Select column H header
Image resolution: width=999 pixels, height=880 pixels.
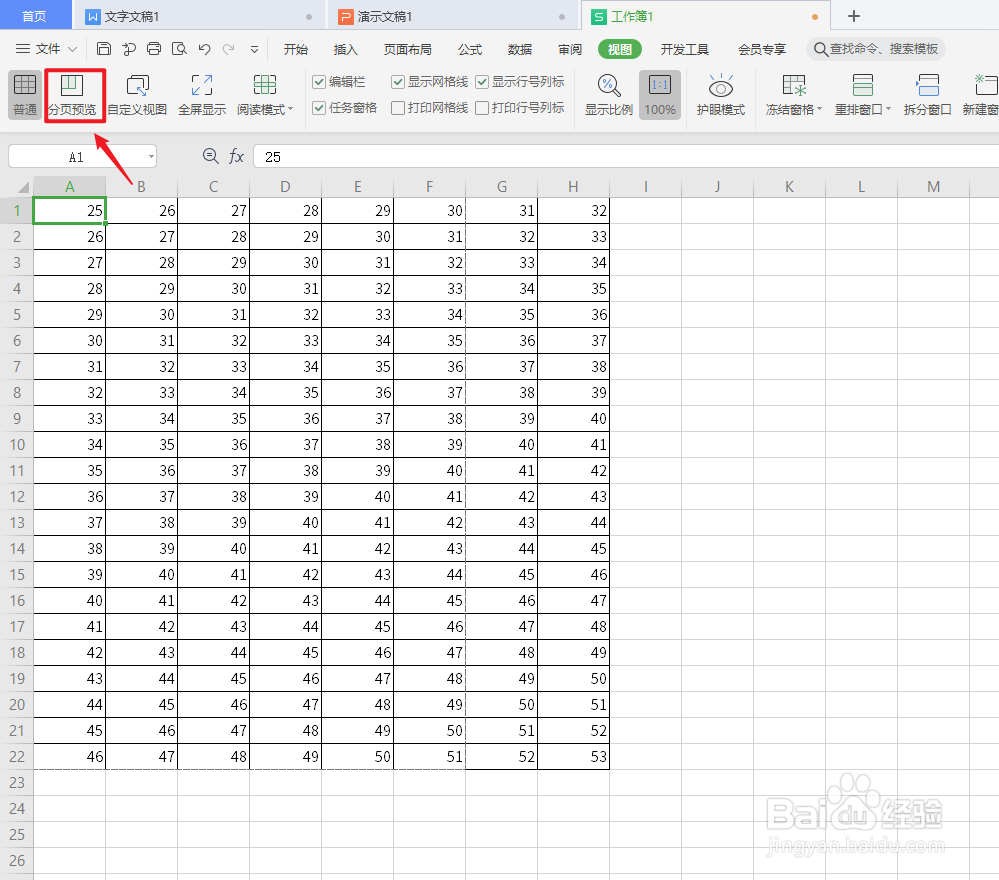tap(573, 187)
